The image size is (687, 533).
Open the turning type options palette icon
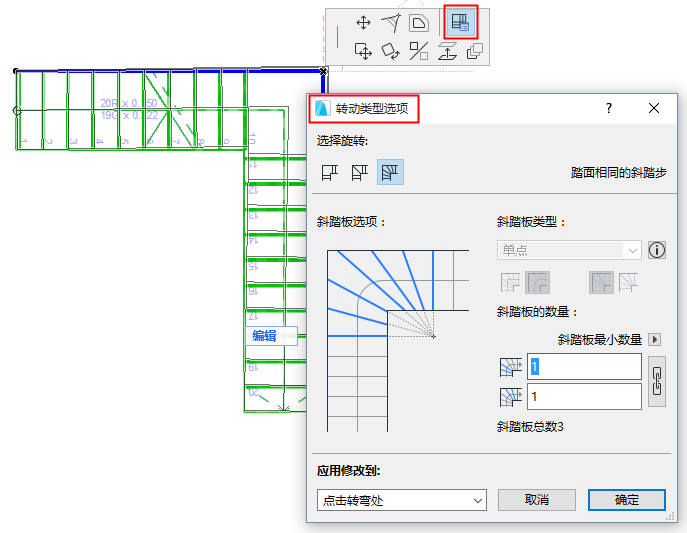[460, 22]
